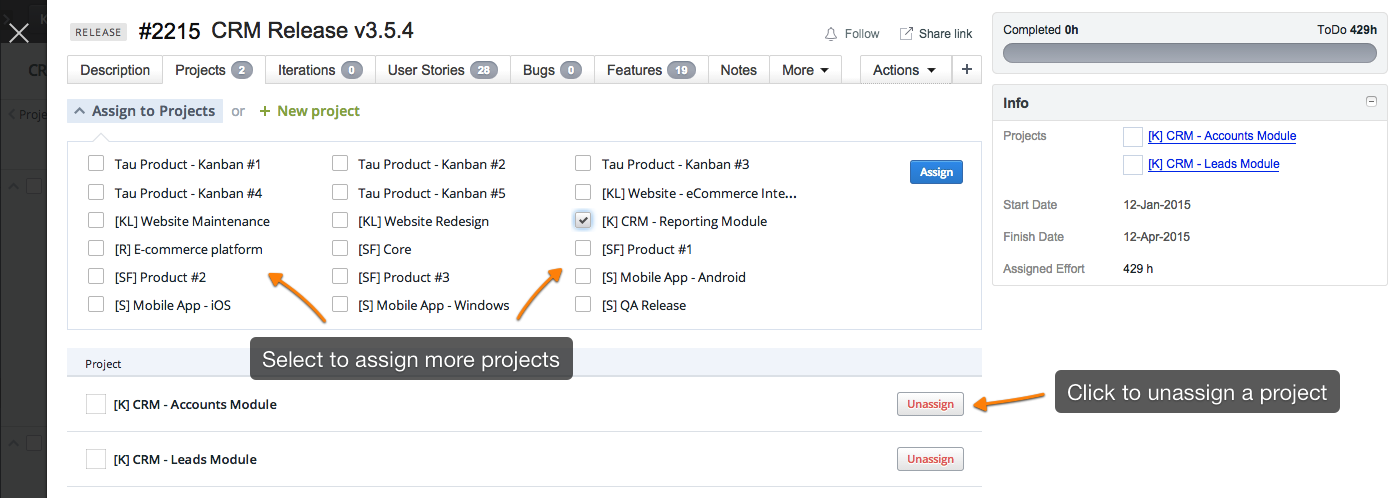Check [SF] Product #2
Image resolution: width=1395 pixels, height=498 pixels.
pyautogui.click(x=96, y=276)
